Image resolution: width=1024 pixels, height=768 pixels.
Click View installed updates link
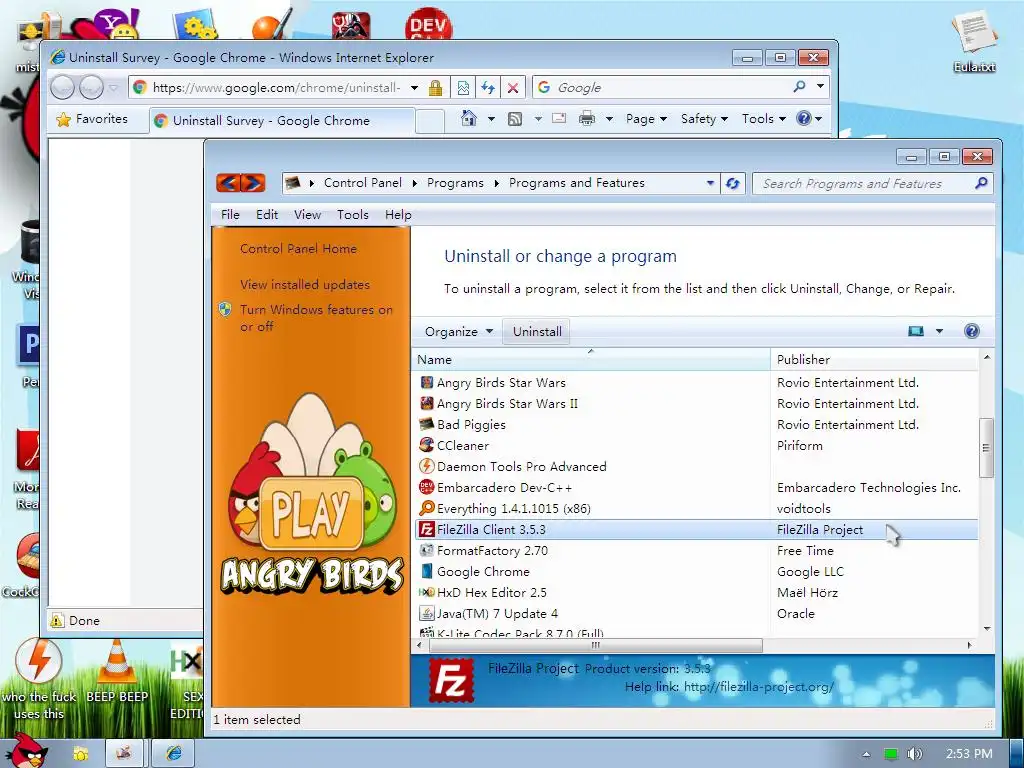click(x=305, y=285)
